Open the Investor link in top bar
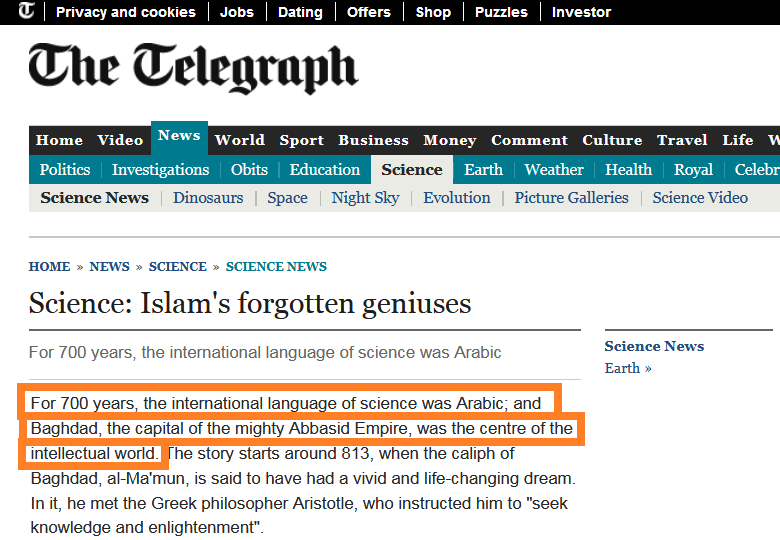This screenshot has width=780, height=540. (x=581, y=12)
